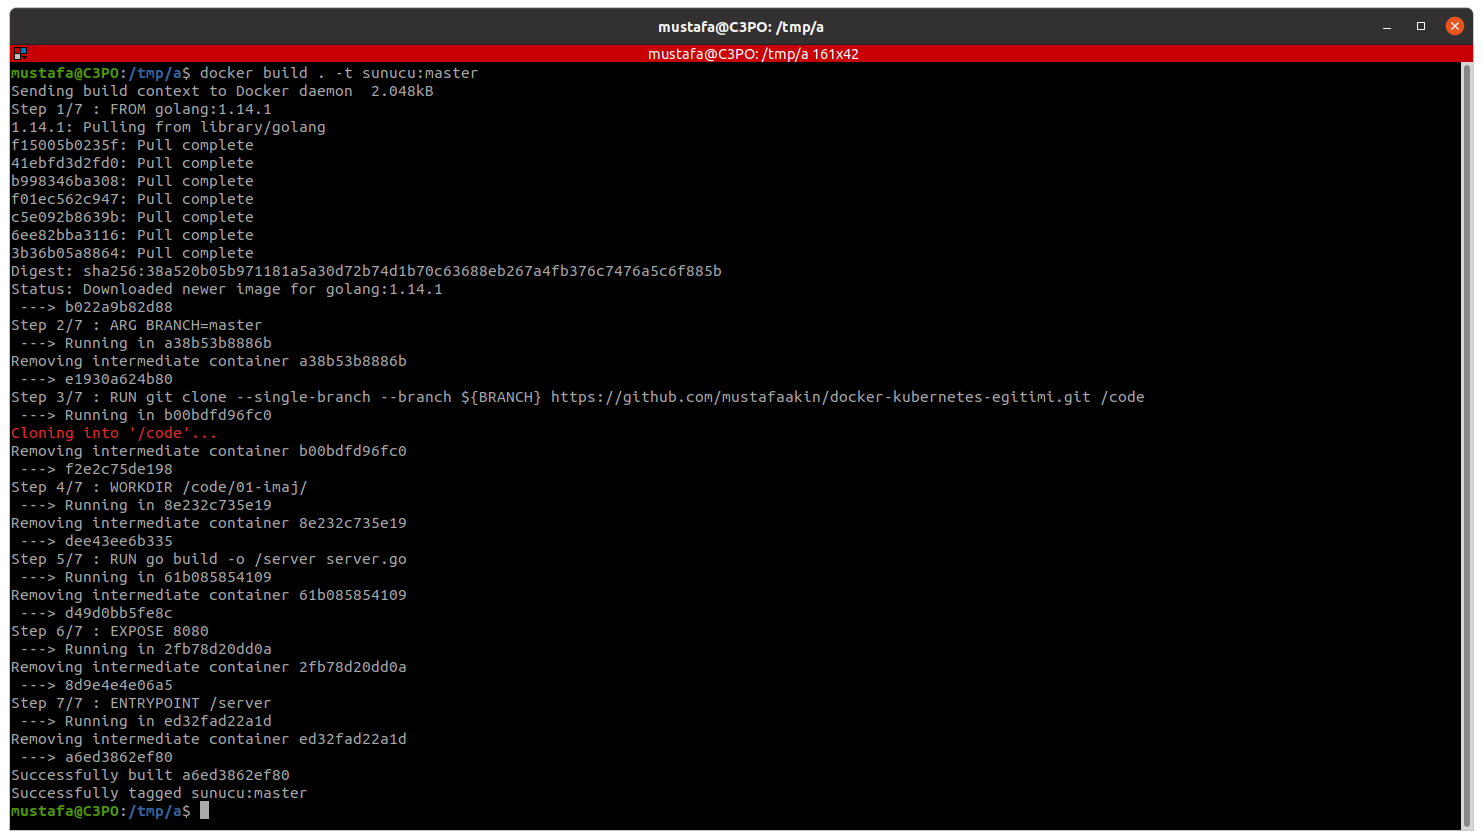Click 'Sending build context to Docker daemon' line
This screenshot has height=840, width=1483.
[x=222, y=91]
